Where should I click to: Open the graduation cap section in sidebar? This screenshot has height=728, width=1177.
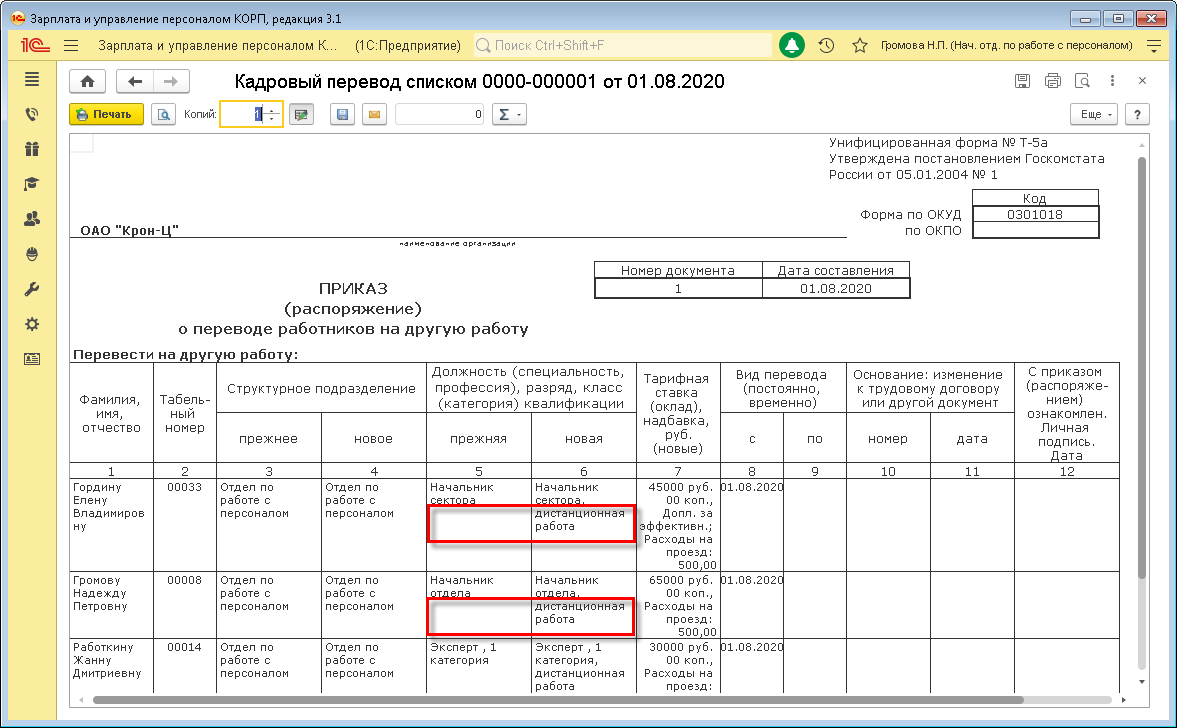tap(32, 184)
